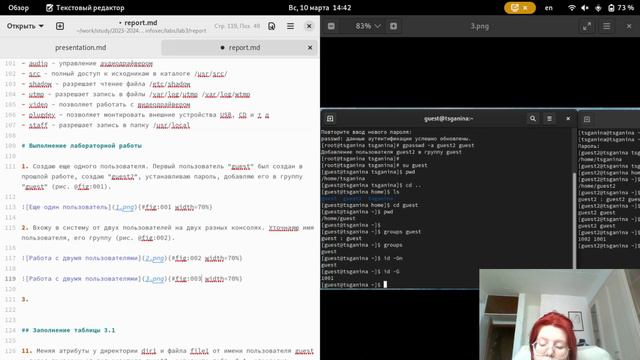This screenshot has height=360, width=640.
Task: Select the report.md tab
Action: tap(240, 48)
